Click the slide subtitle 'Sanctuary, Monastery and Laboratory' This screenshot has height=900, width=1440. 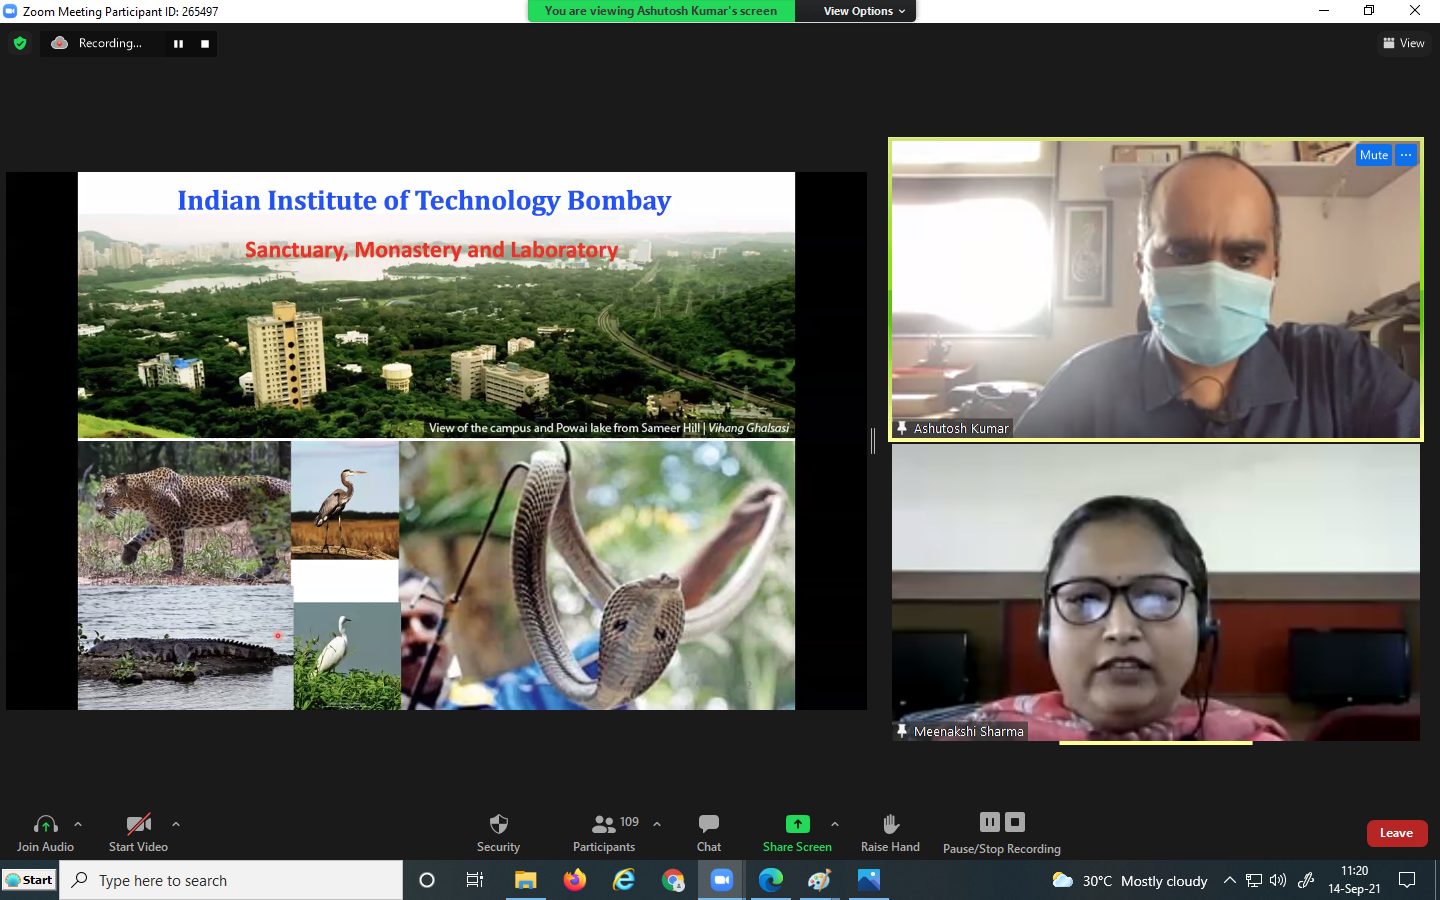(431, 249)
